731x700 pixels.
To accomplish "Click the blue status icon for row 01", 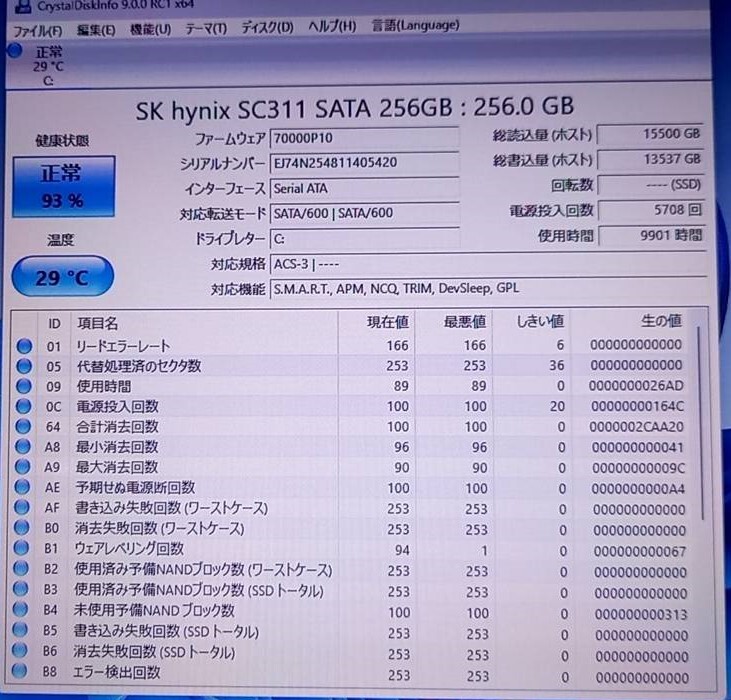I will click(x=24, y=346).
